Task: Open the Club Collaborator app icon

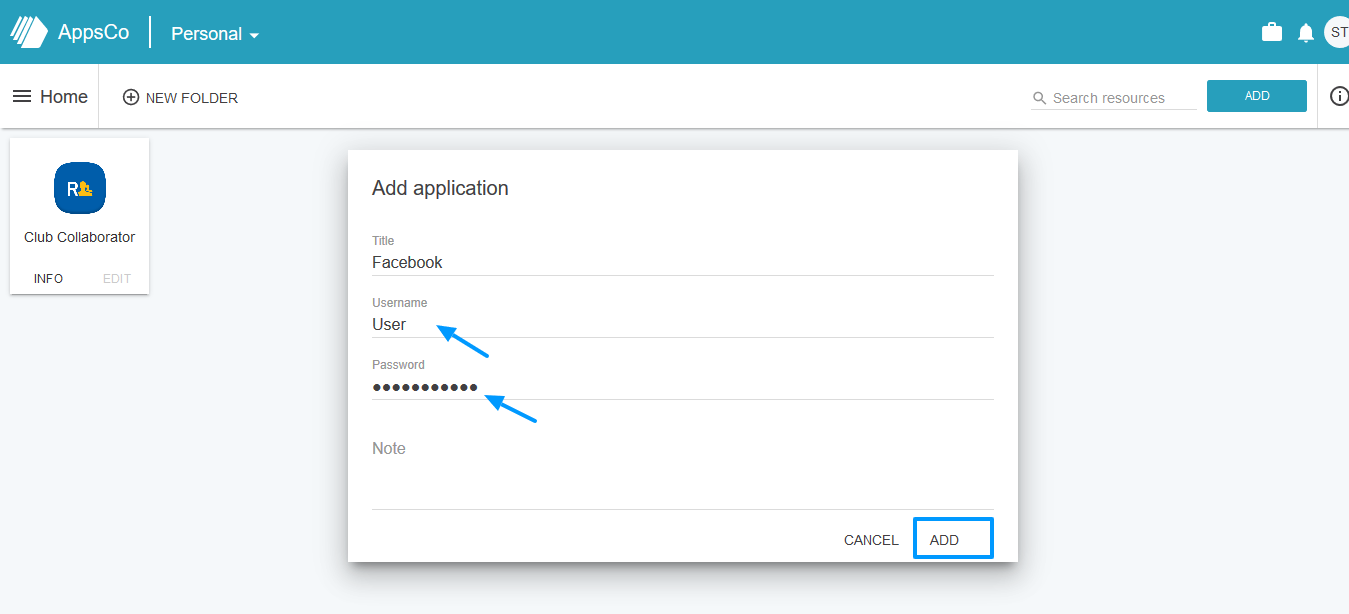Action: coord(80,188)
